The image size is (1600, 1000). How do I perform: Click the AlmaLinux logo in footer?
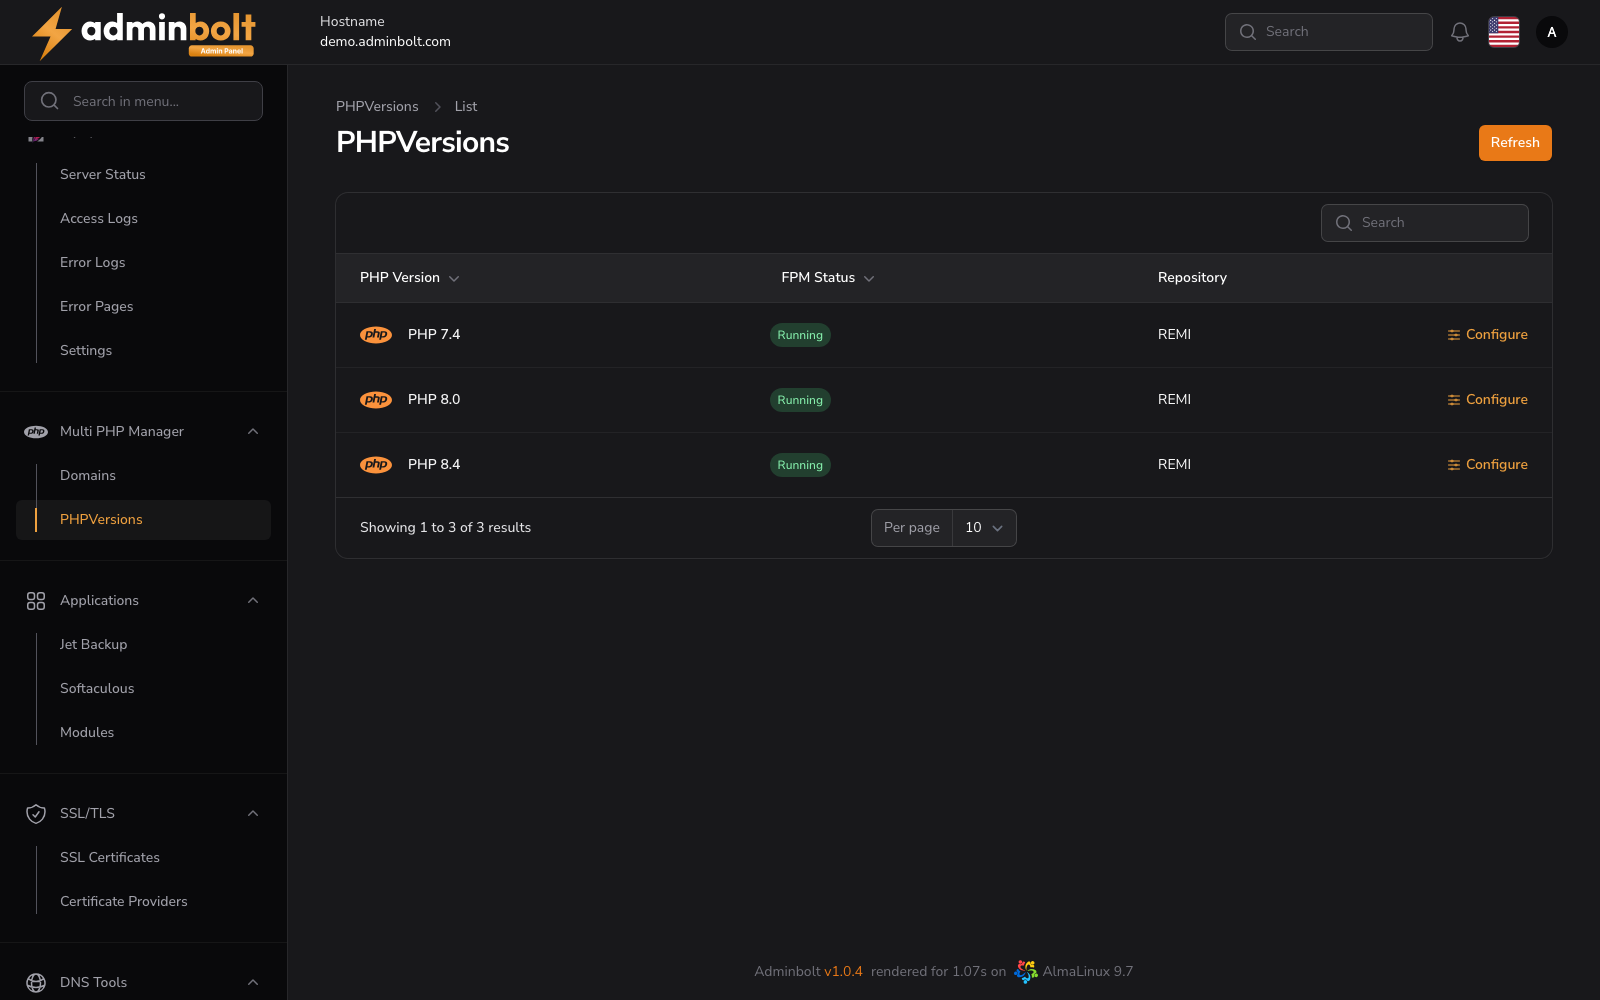tap(1026, 971)
